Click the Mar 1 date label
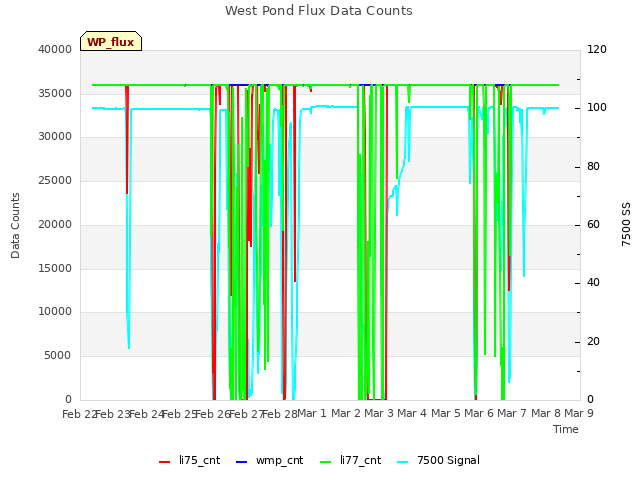The image size is (640, 480). click(x=312, y=413)
